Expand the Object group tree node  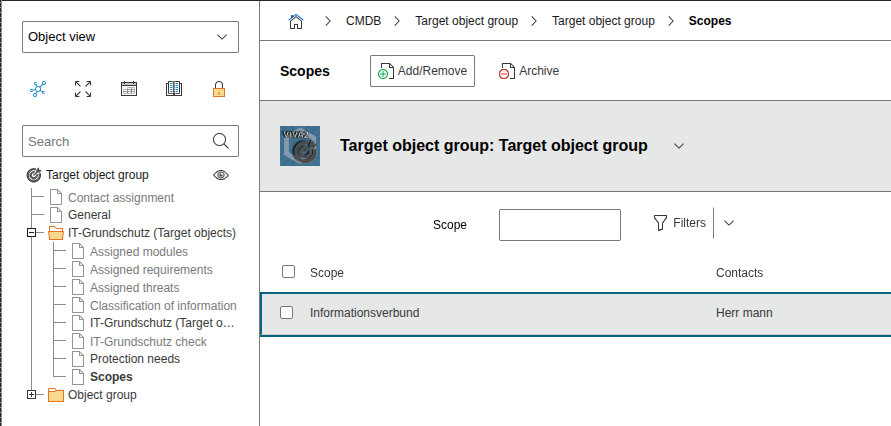pyautogui.click(x=32, y=395)
